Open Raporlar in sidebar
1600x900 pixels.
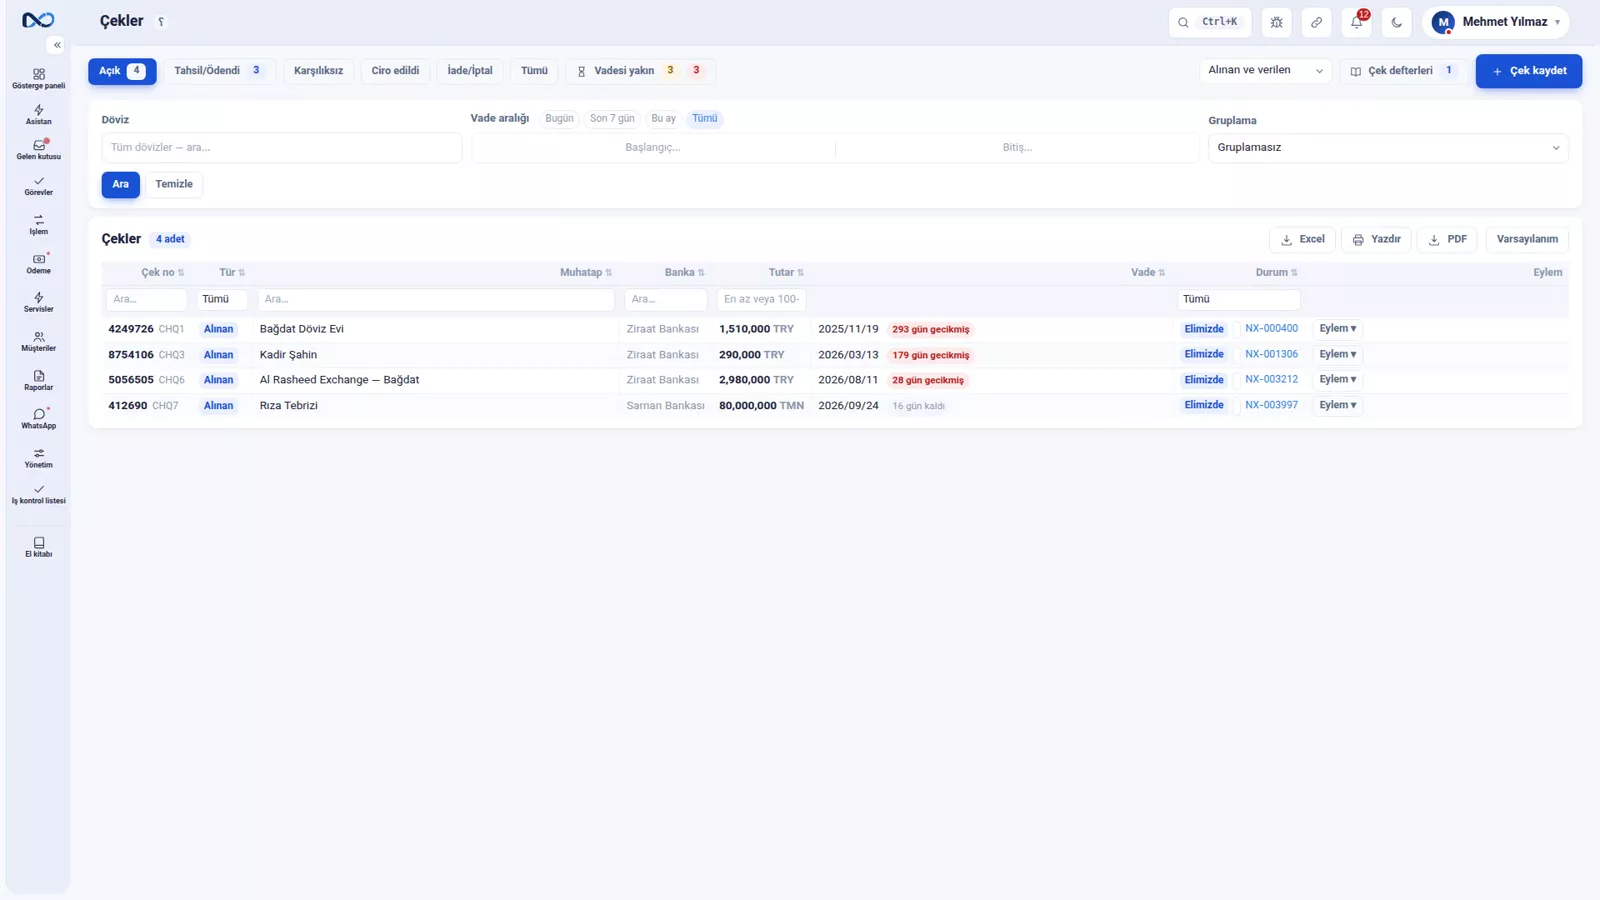click(38, 381)
